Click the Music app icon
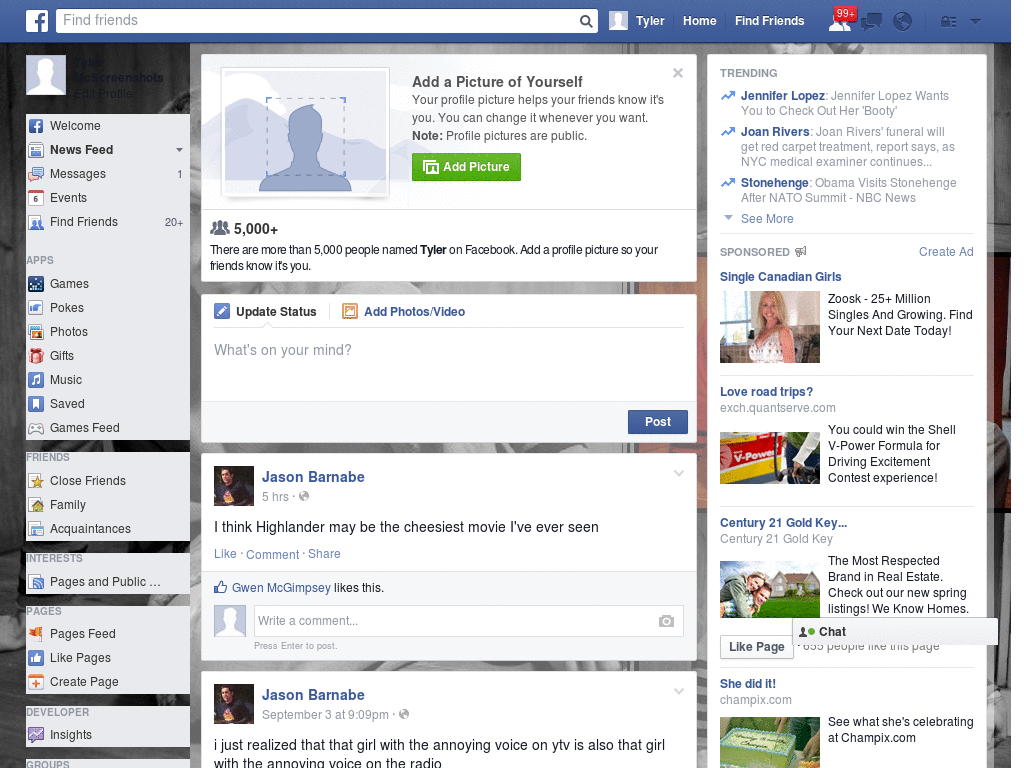 click(36, 380)
